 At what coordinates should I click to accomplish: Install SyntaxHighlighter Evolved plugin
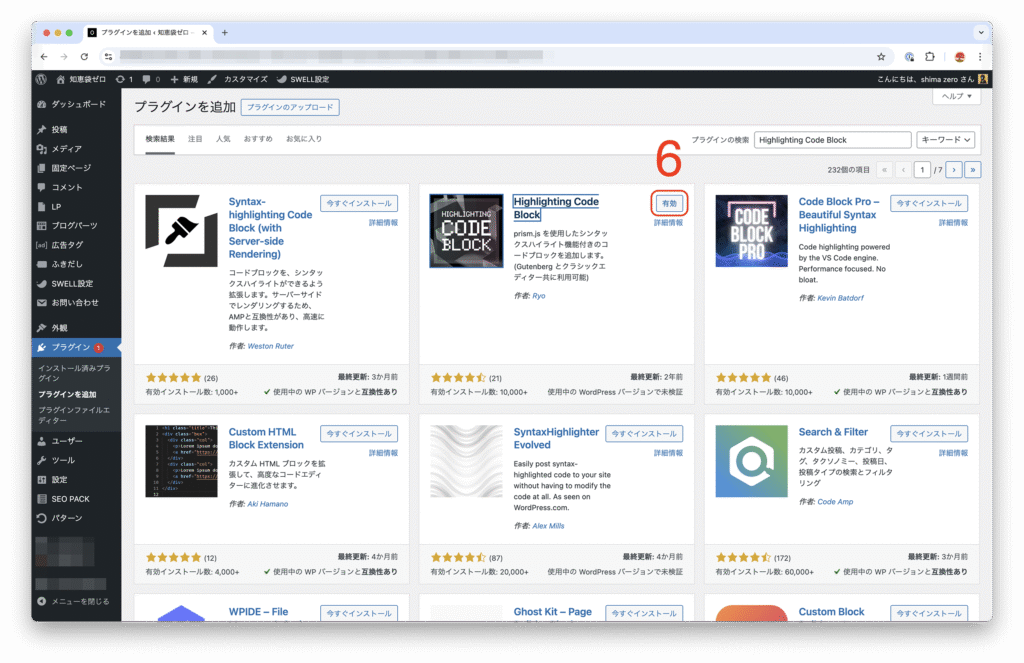point(645,434)
